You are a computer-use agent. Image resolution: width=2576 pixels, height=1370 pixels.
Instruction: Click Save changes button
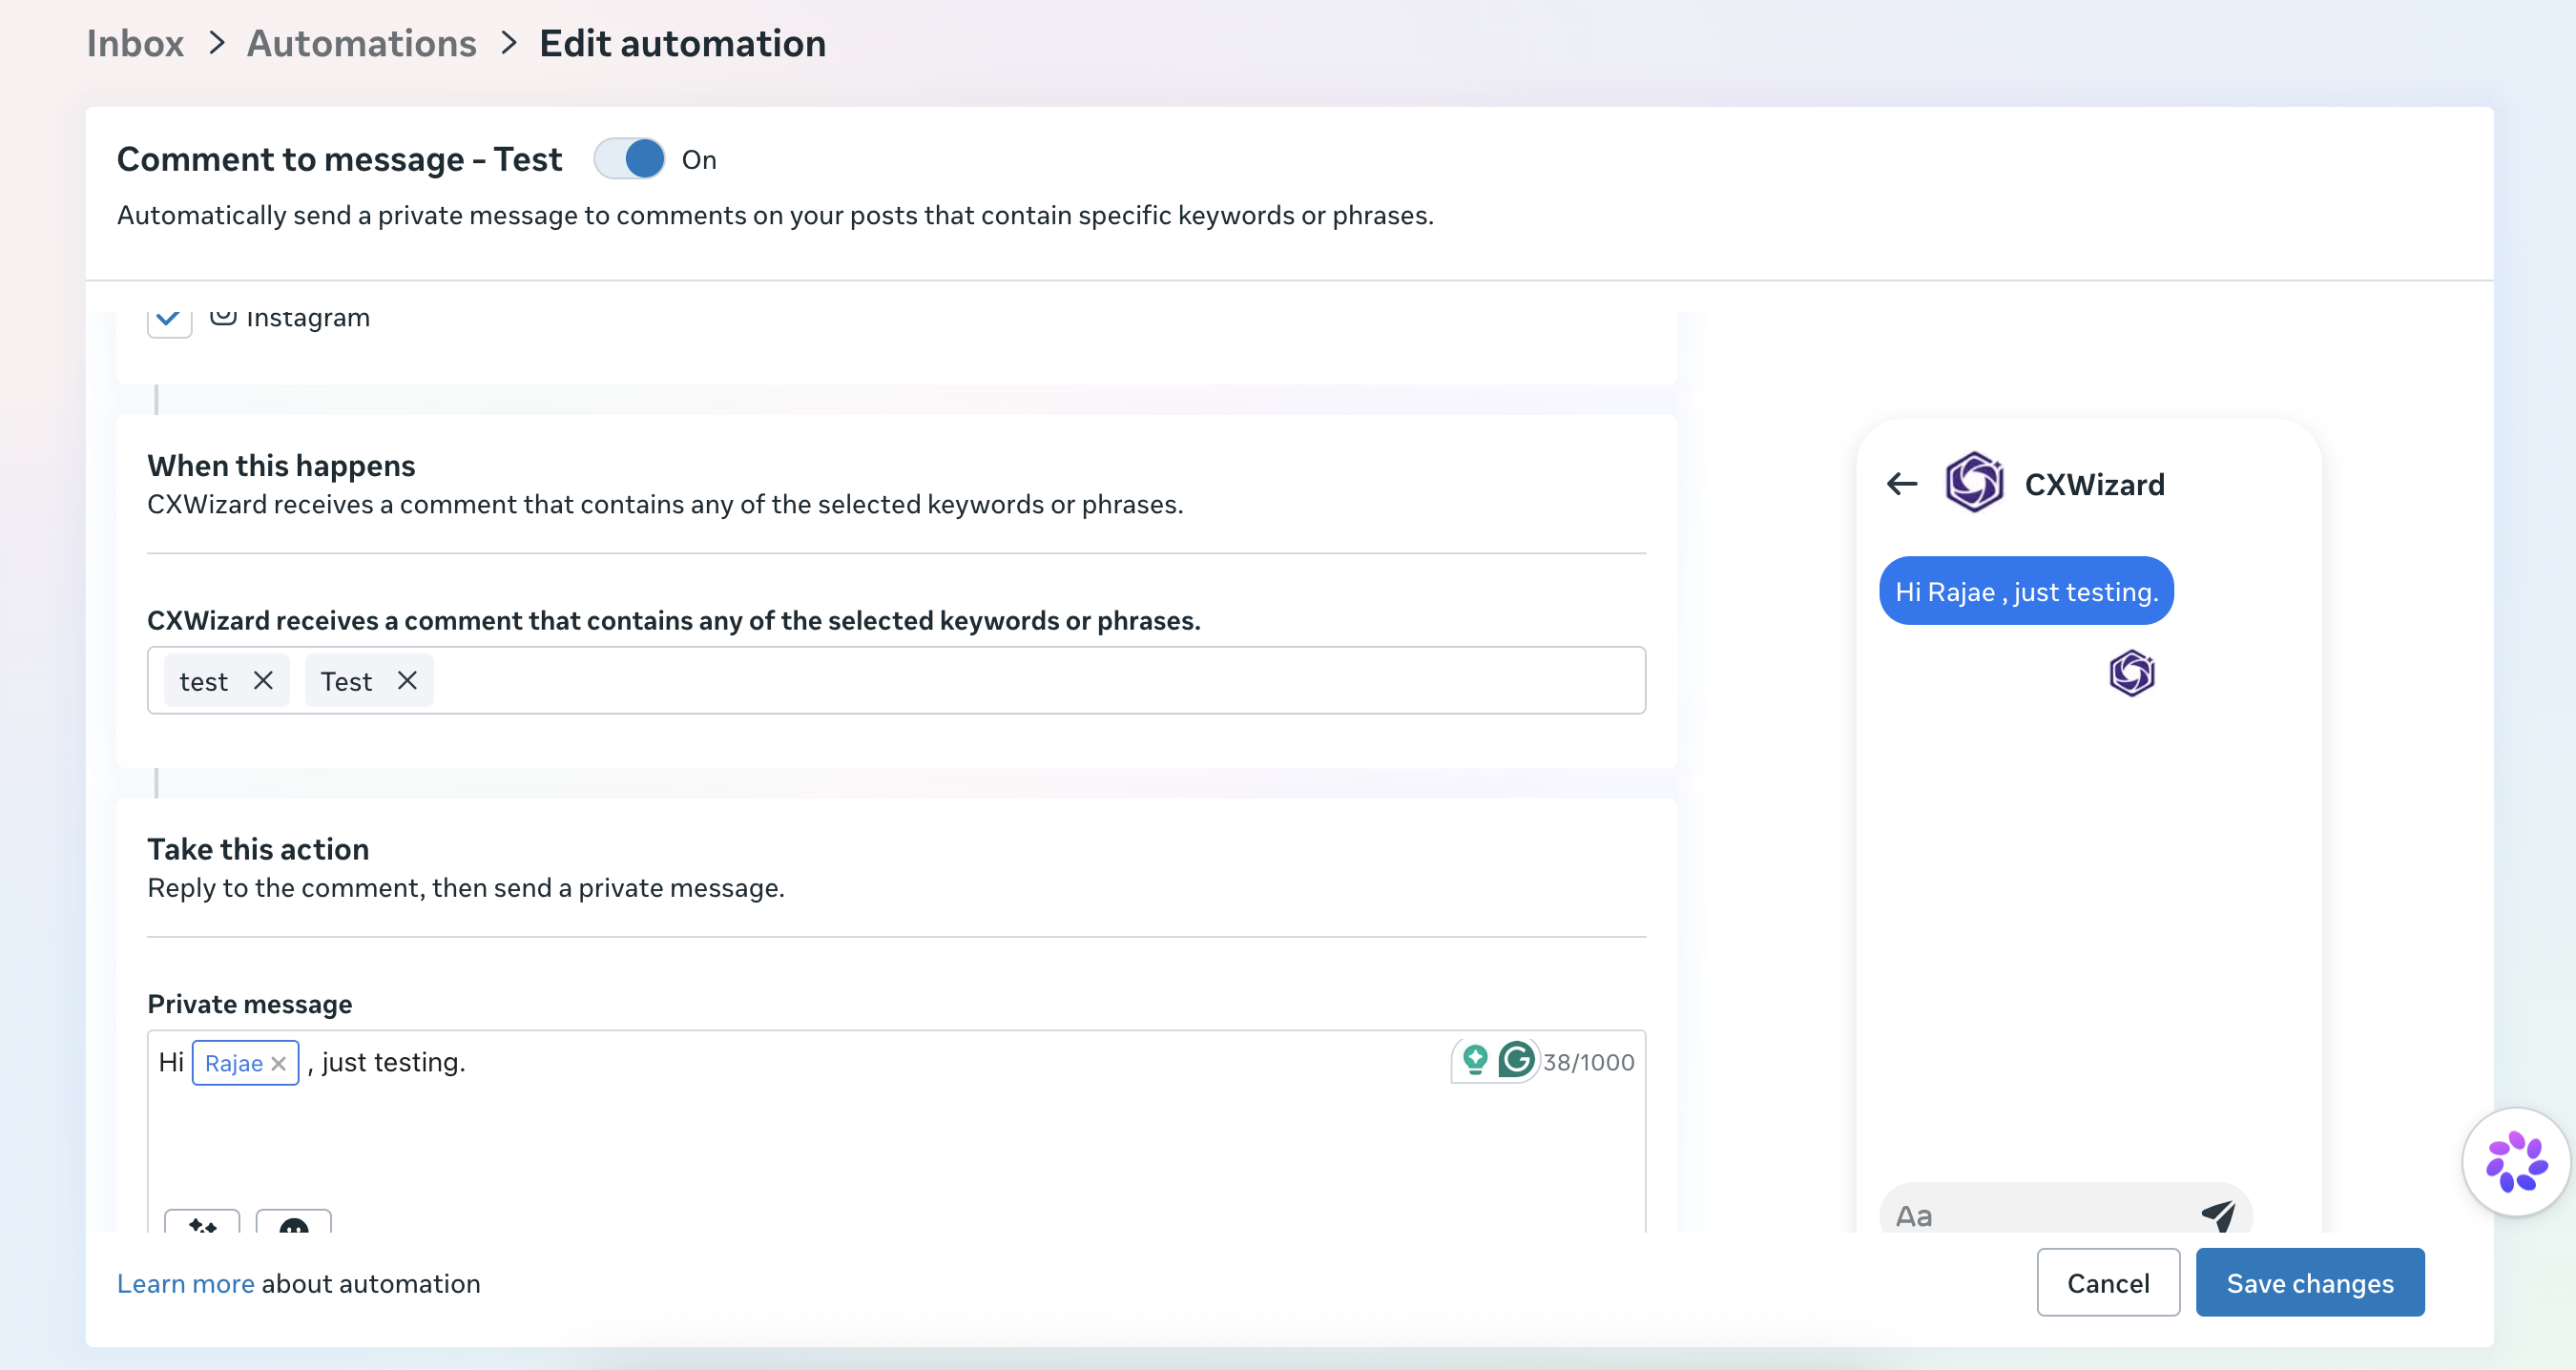point(2310,1283)
